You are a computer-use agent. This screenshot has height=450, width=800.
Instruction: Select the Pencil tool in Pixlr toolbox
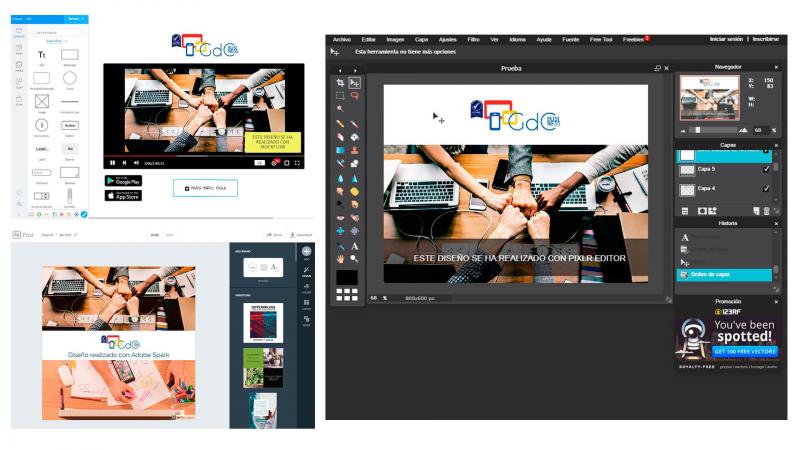[x=340, y=123]
